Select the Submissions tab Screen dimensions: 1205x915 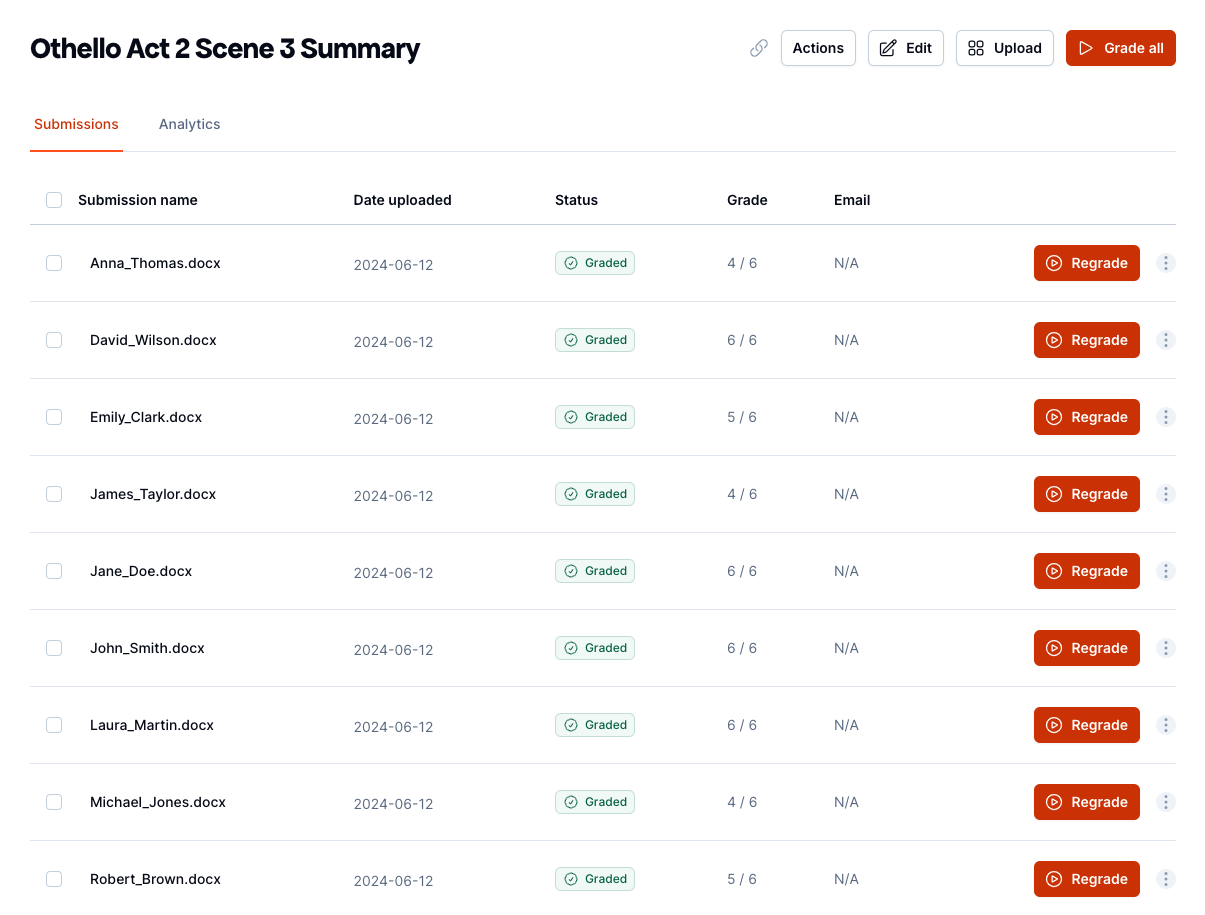click(76, 124)
